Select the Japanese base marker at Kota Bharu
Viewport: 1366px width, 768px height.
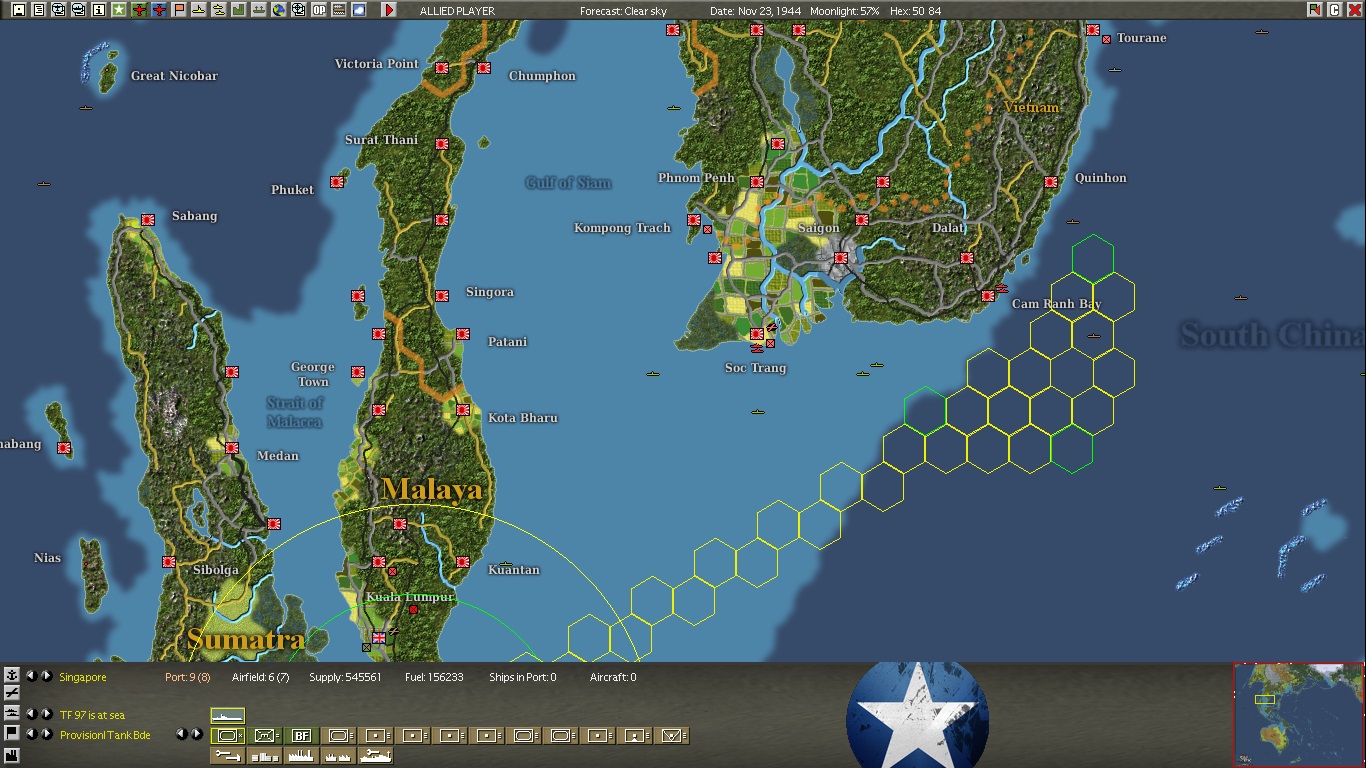pyautogui.click(x=463, y=410)
